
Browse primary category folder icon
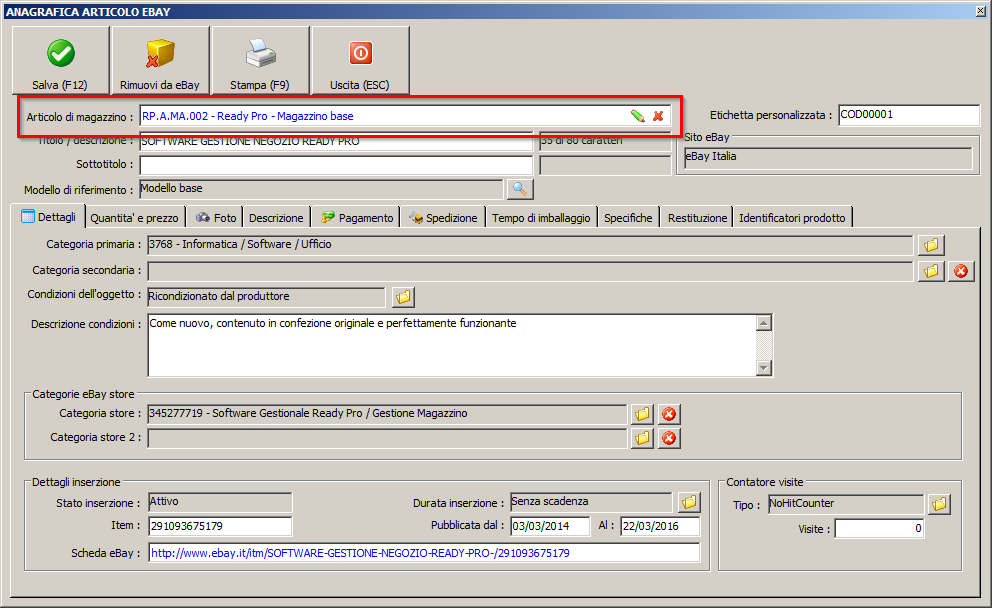[931, 245]
